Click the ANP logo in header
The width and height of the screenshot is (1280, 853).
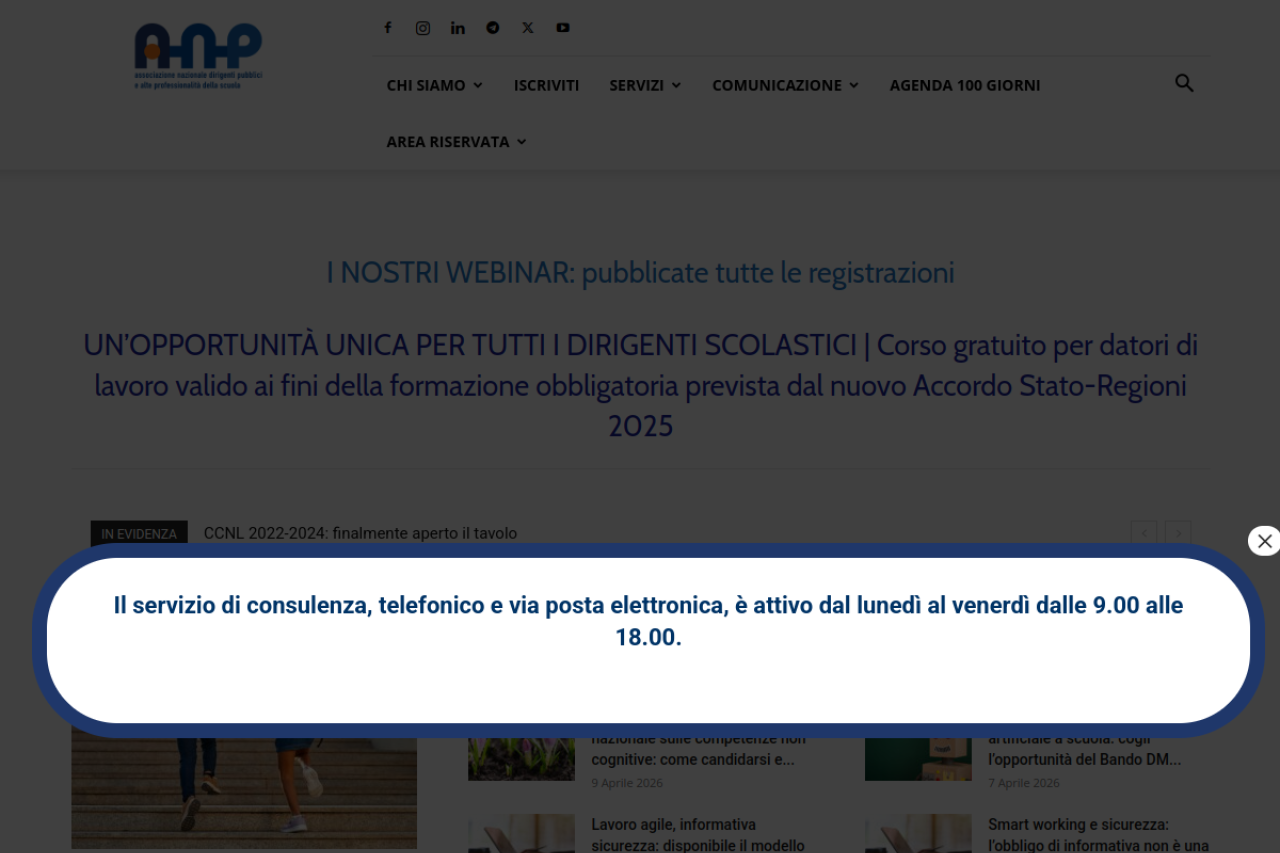198,56
